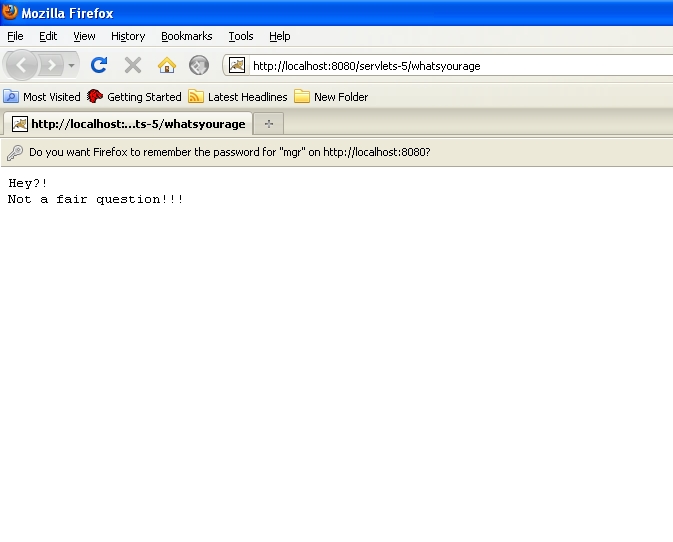The image size is (673, 542).
Task: Open the Bookmarks menu
Action: [x=187, y=36]
